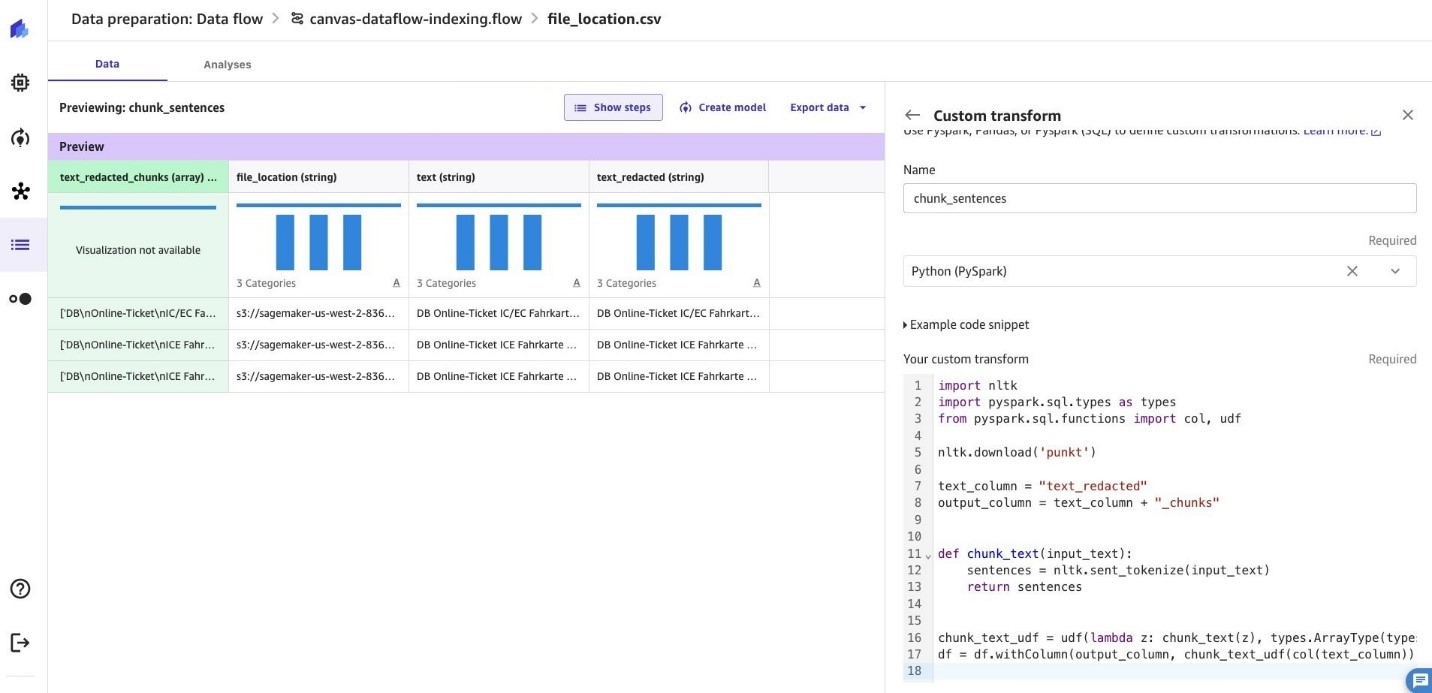1432x693 pixels.
Task: Open the Export data dropdown
Action: point(828,107)
